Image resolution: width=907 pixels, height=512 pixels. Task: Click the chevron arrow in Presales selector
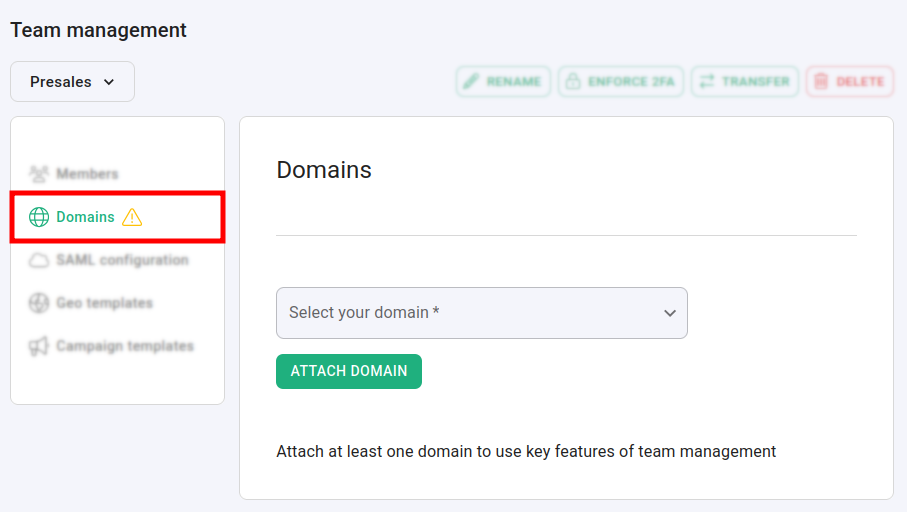coord(109,82)
